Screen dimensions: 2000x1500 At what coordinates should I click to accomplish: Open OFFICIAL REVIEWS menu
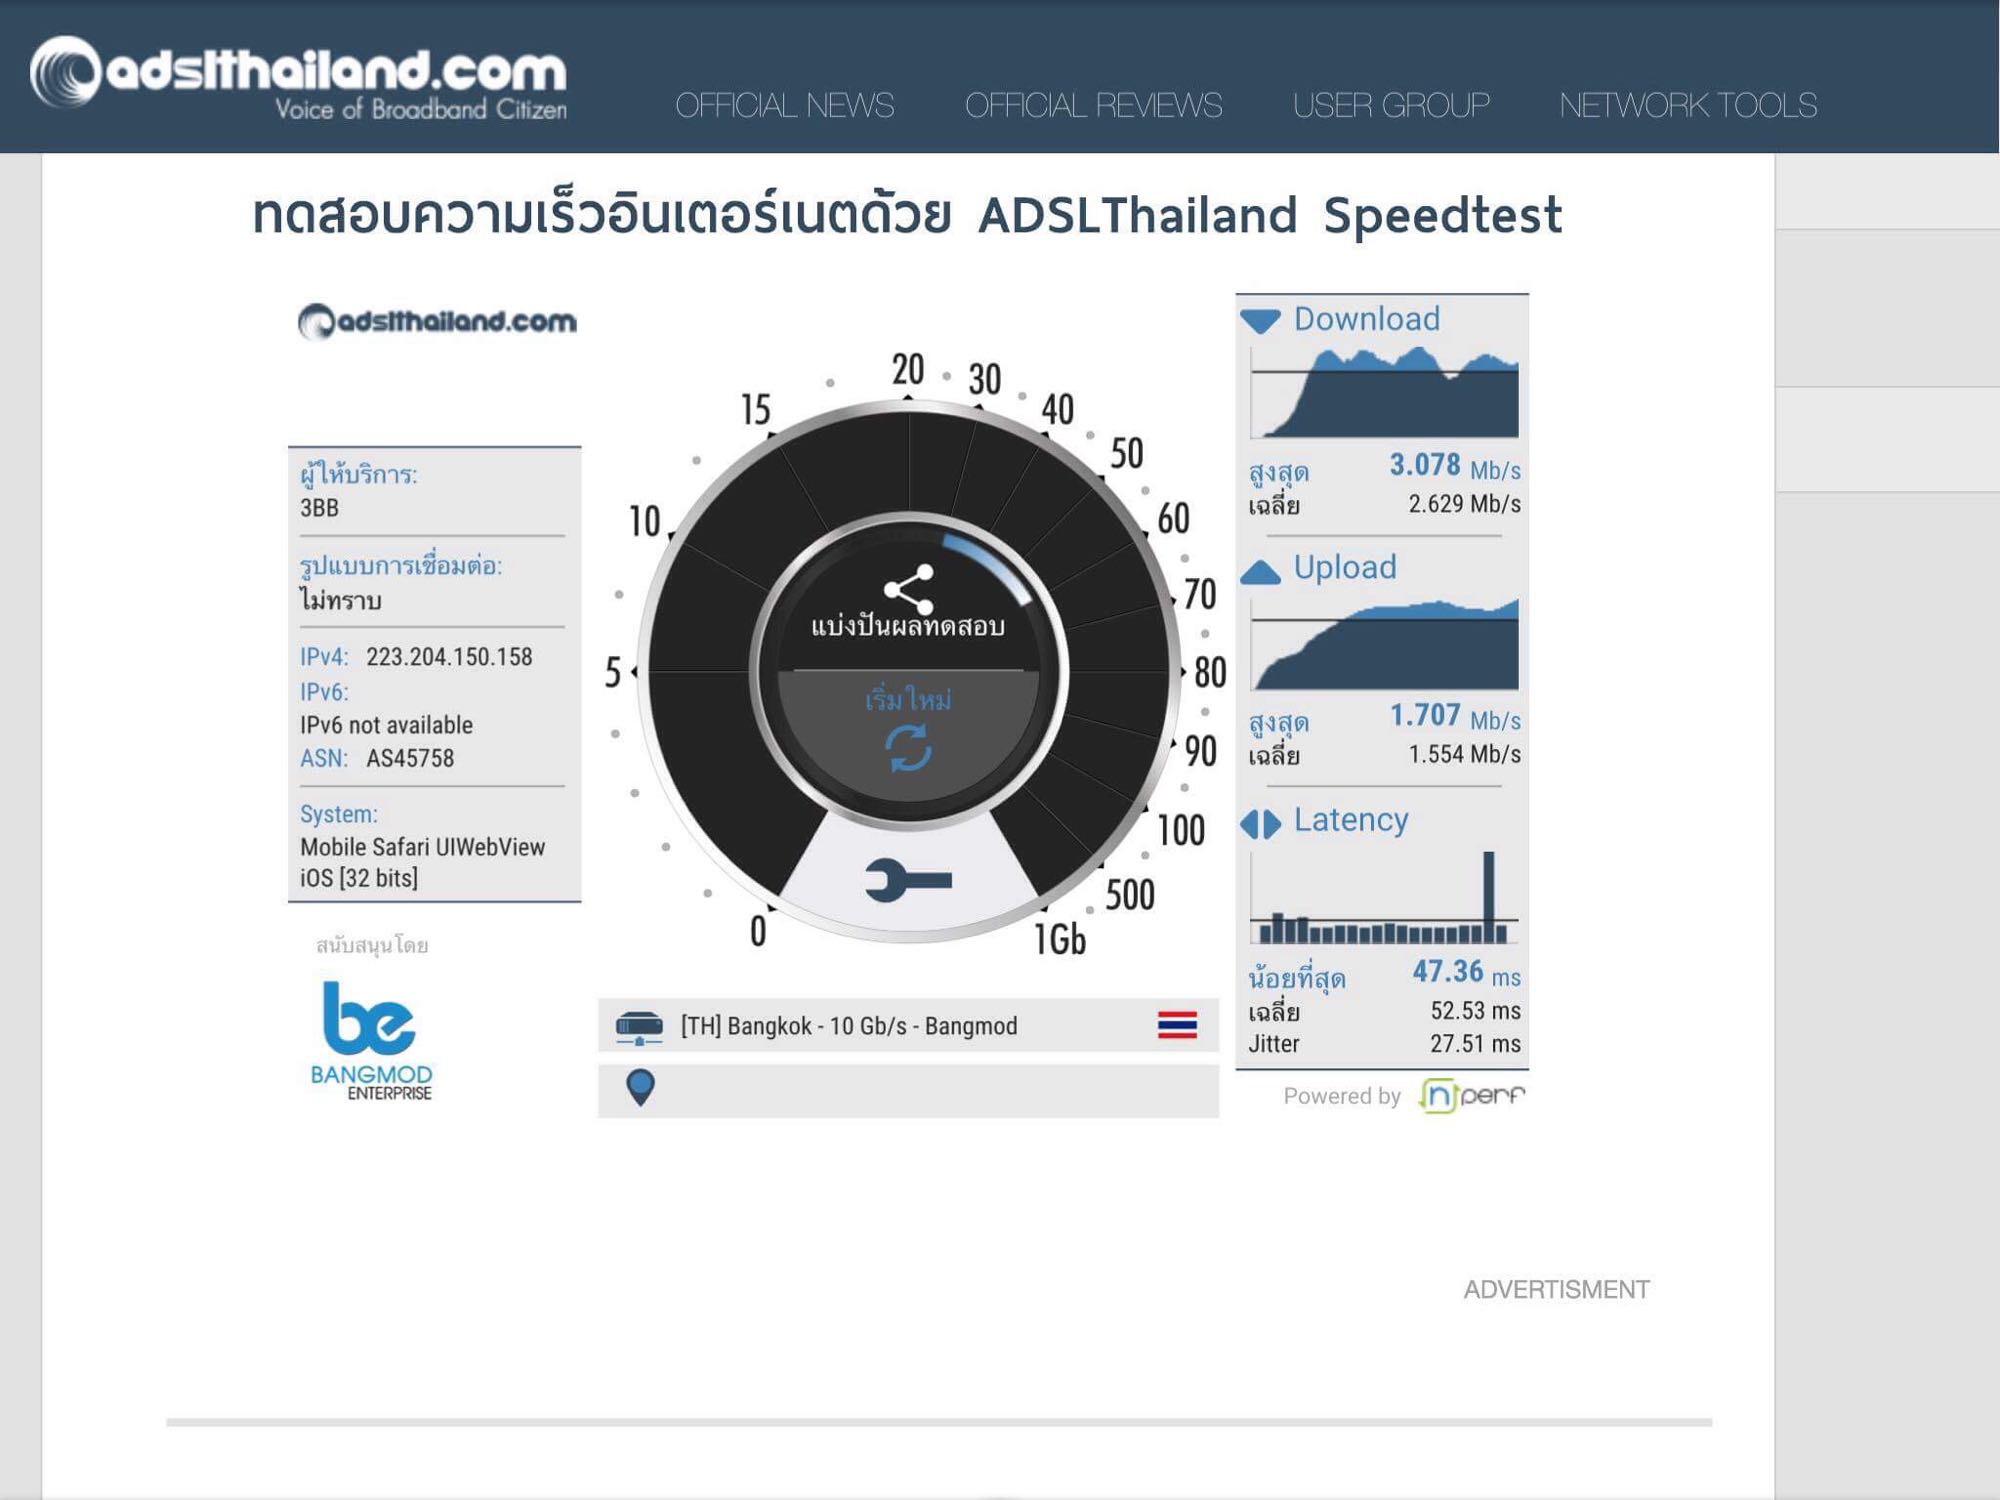pos(1093,105)
